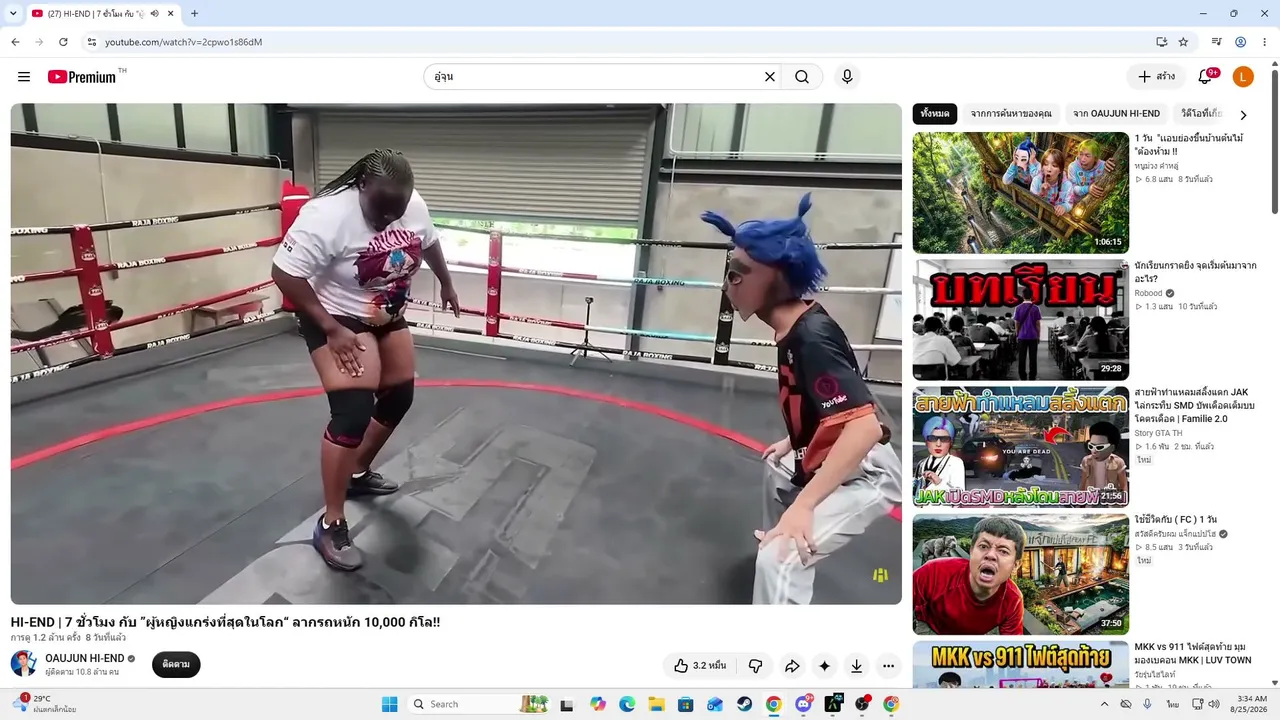
Task: Open the media controls toolbar icon
Action: [1216, 42]
